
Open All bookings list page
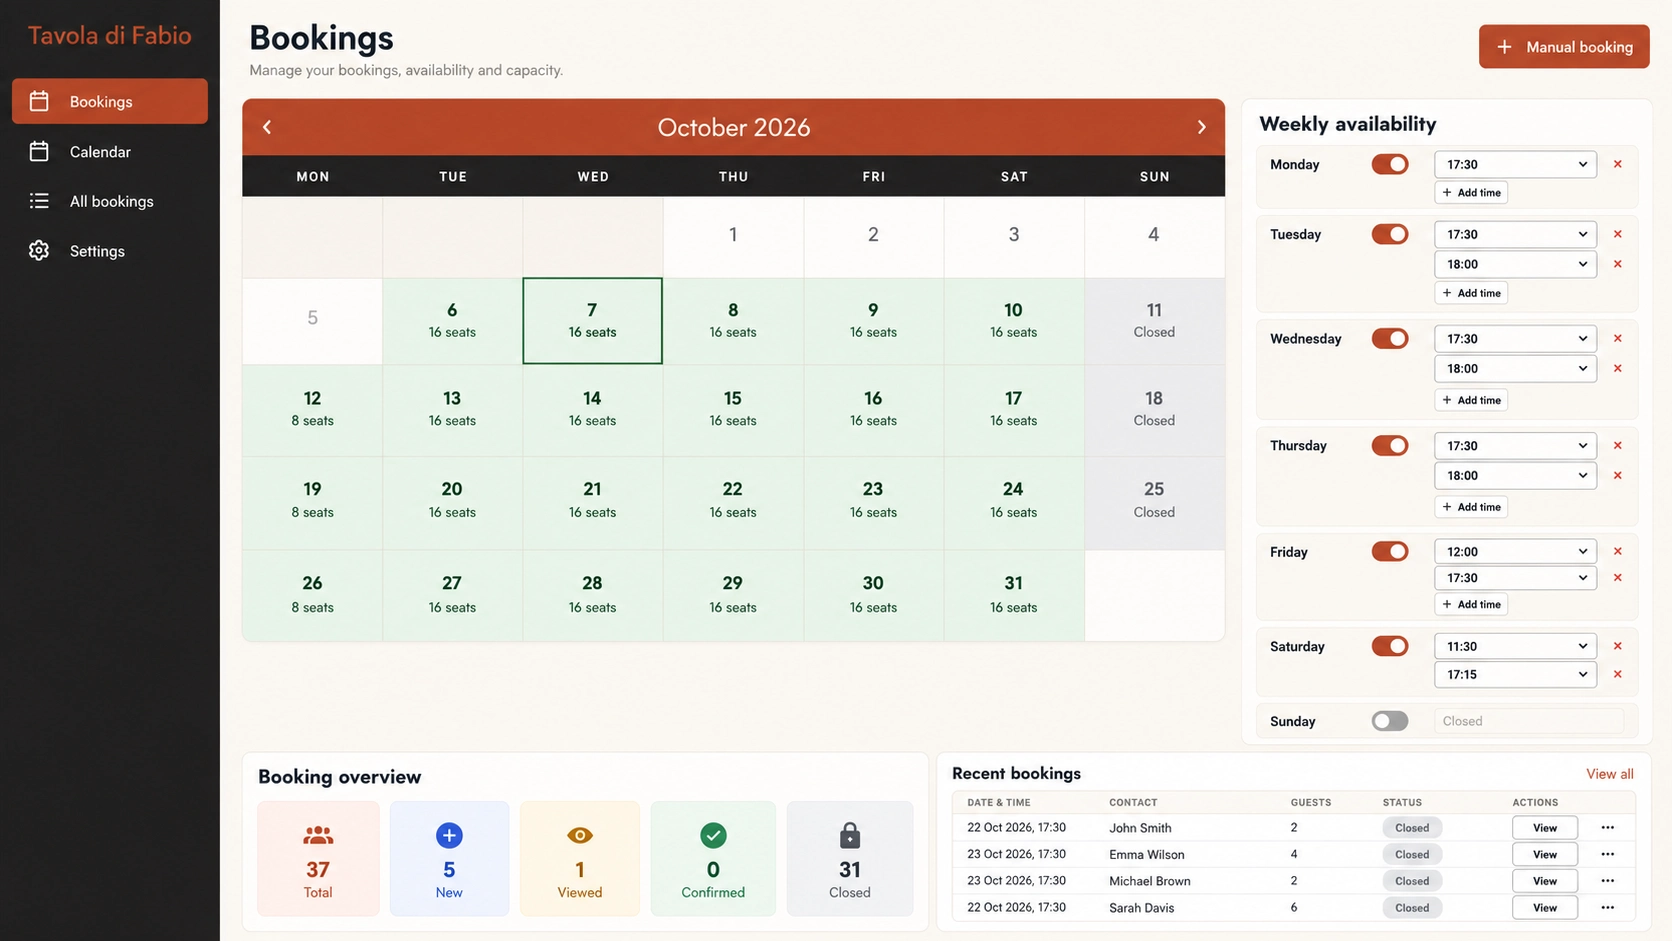[110, 201]
